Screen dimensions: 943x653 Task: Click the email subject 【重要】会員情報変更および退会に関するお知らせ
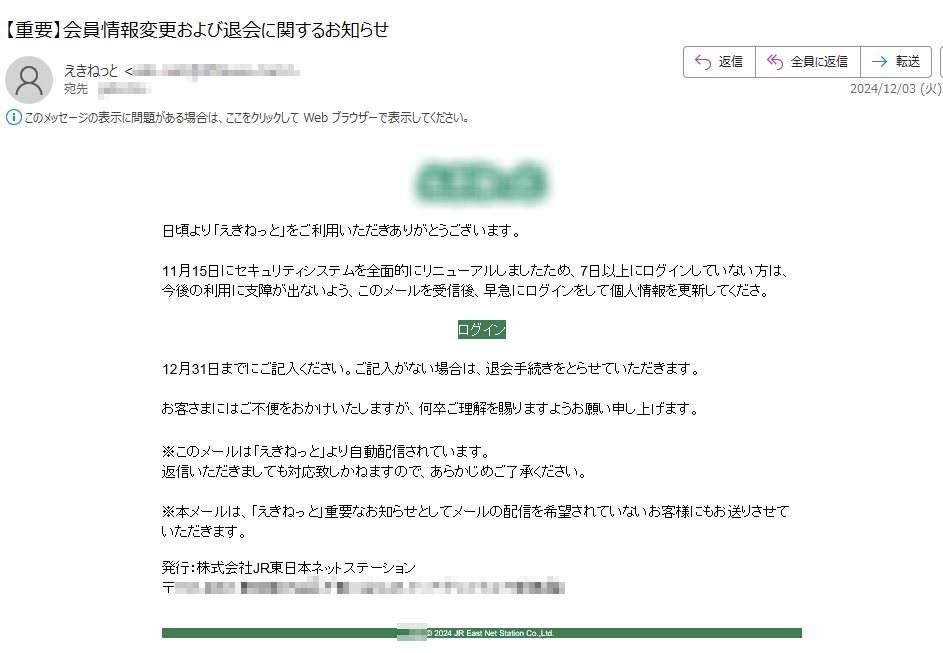click(x=196, y=29)
